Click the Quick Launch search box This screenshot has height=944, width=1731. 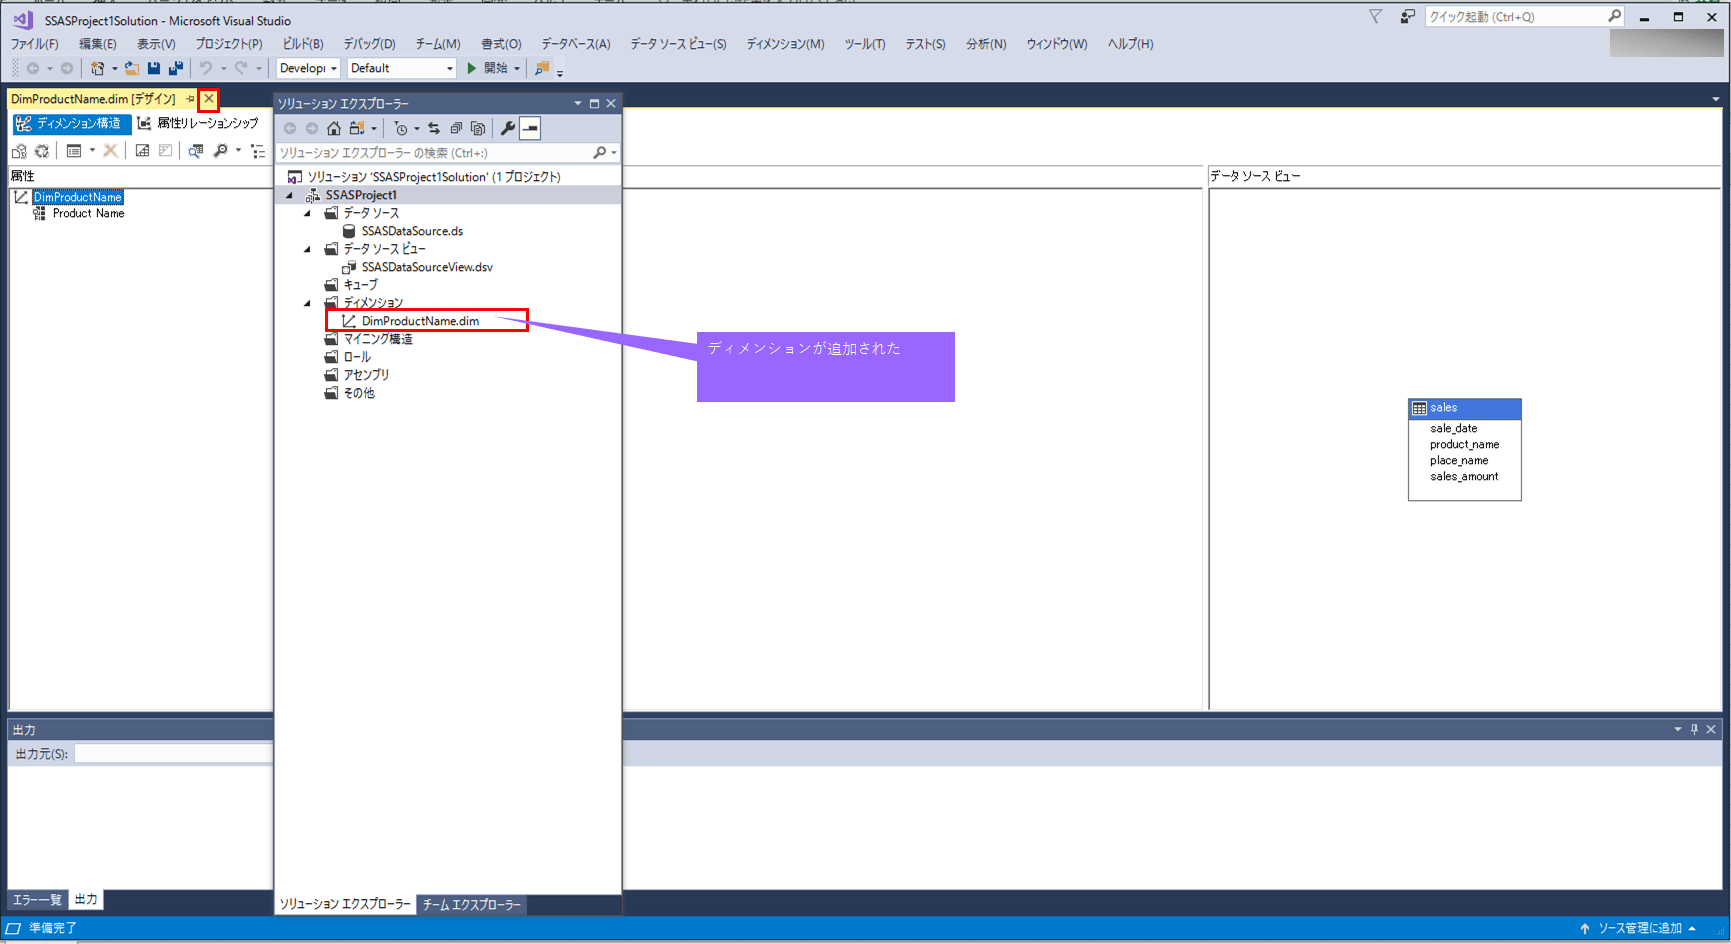1524,16
